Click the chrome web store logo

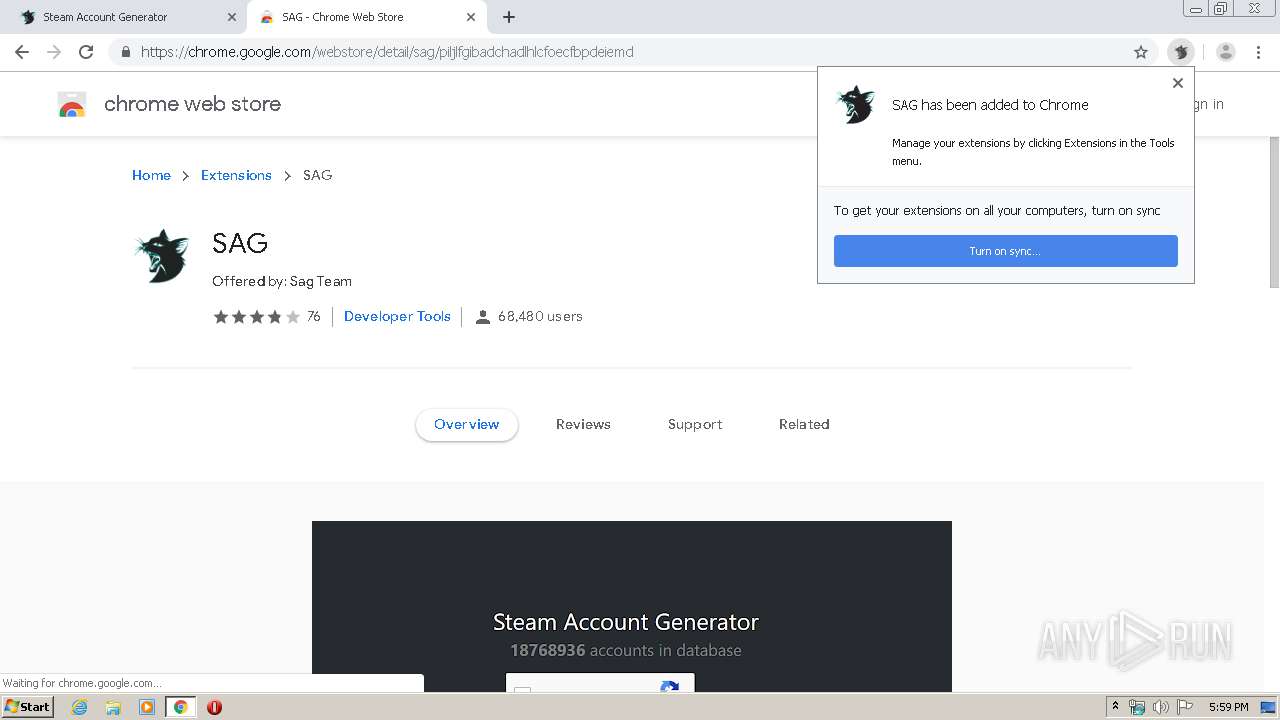click(72, 104)
